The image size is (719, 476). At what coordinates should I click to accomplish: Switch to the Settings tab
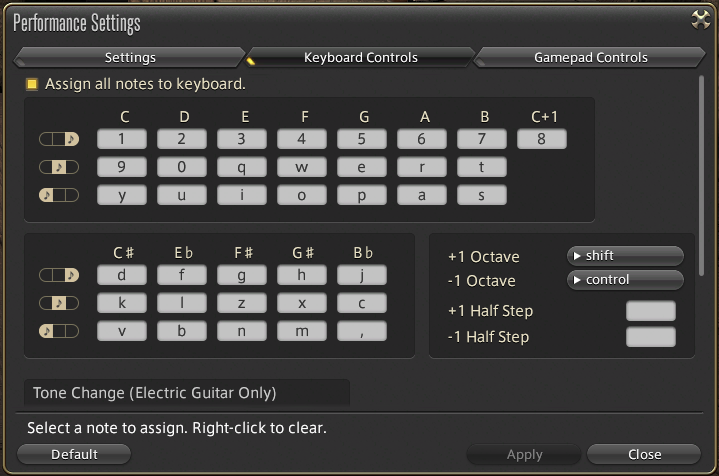[130, 57]
